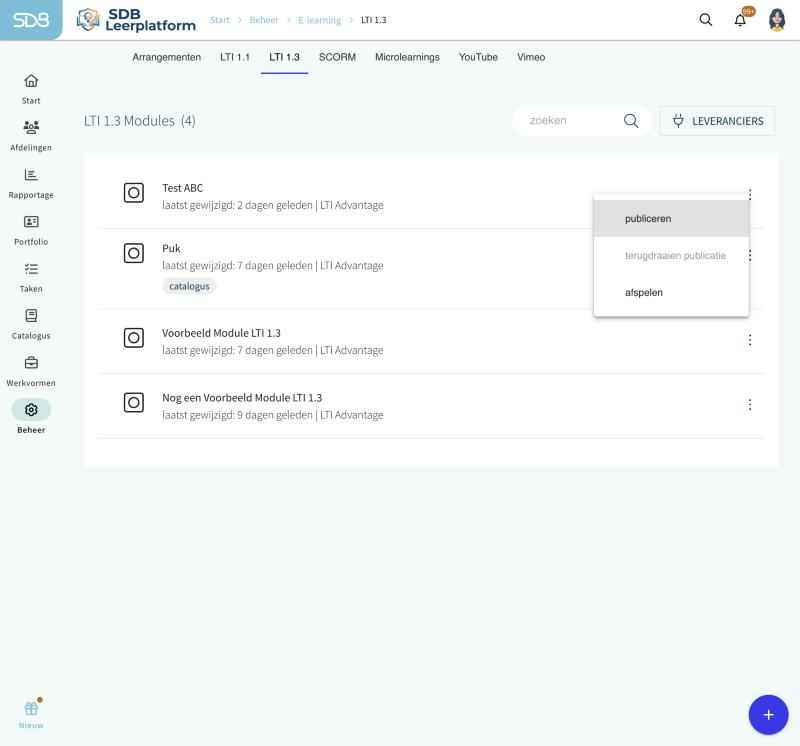Viewport: 800px width, 746px height.
Task: Open three-dot menu for Test ABC
Action: coord(750,194)
